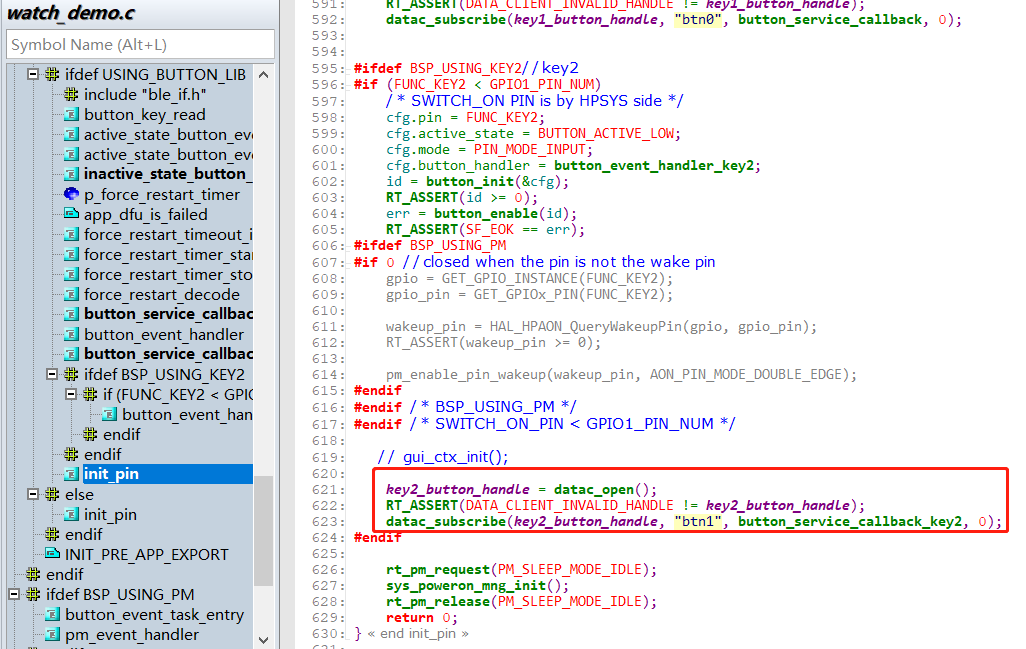Click the function icon for force_restart_timer_sto
The height and width of the screenshot is (649, 1026).
[71, 275]
